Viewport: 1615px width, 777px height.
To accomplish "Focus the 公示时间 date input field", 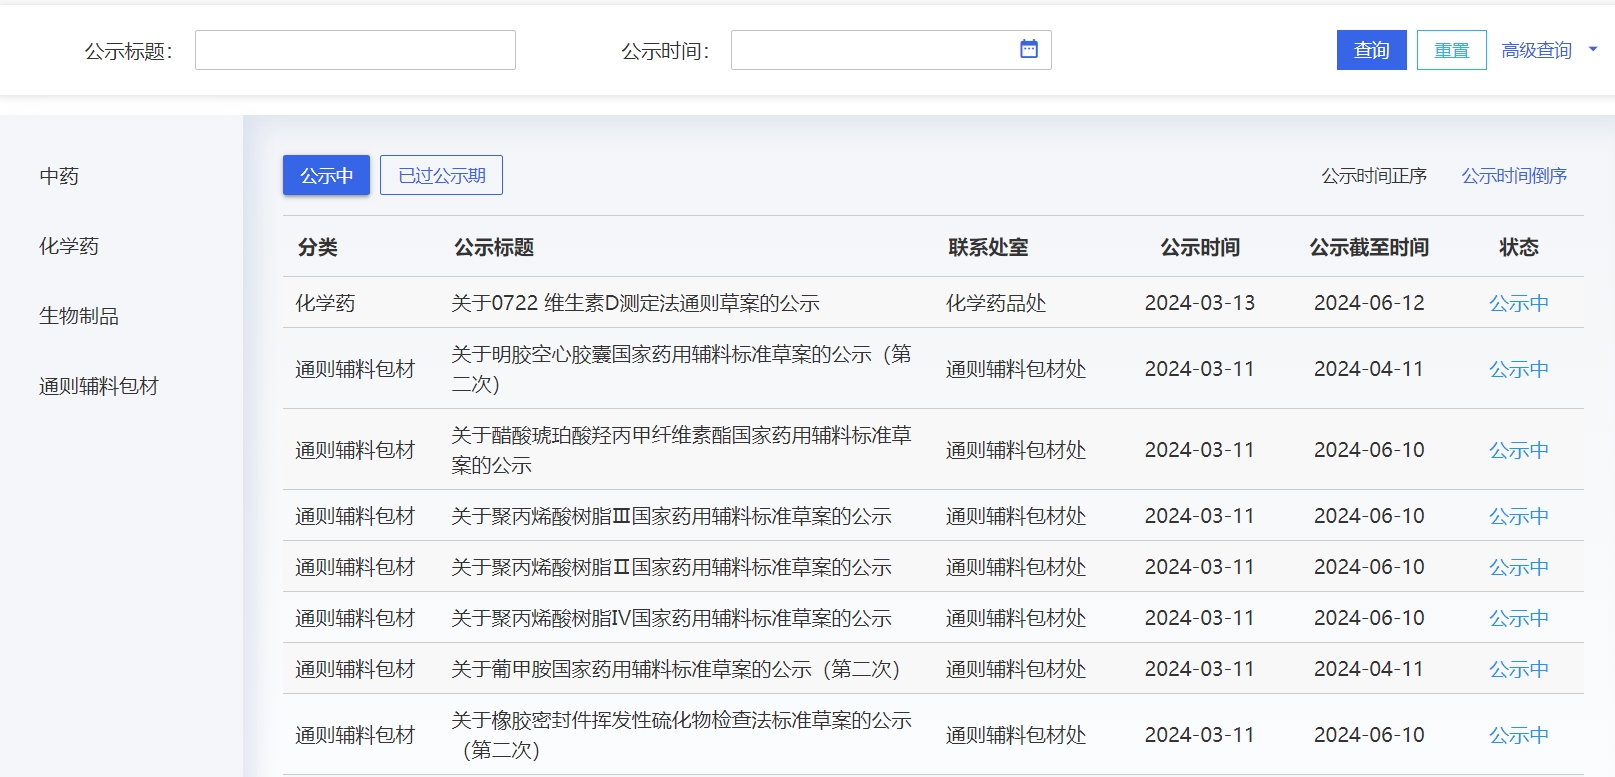I will (x=870, y=50).
